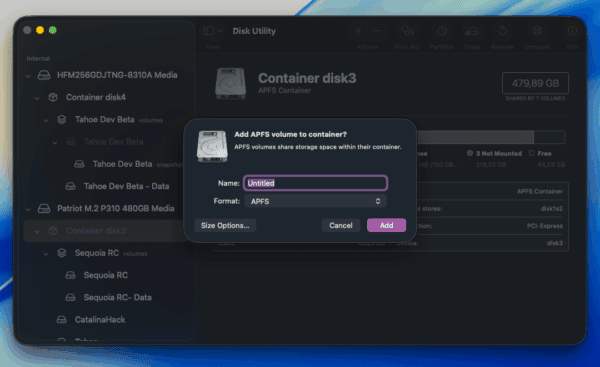
Task: Click the Add Volume plus icon
Action: pos(358,31)
